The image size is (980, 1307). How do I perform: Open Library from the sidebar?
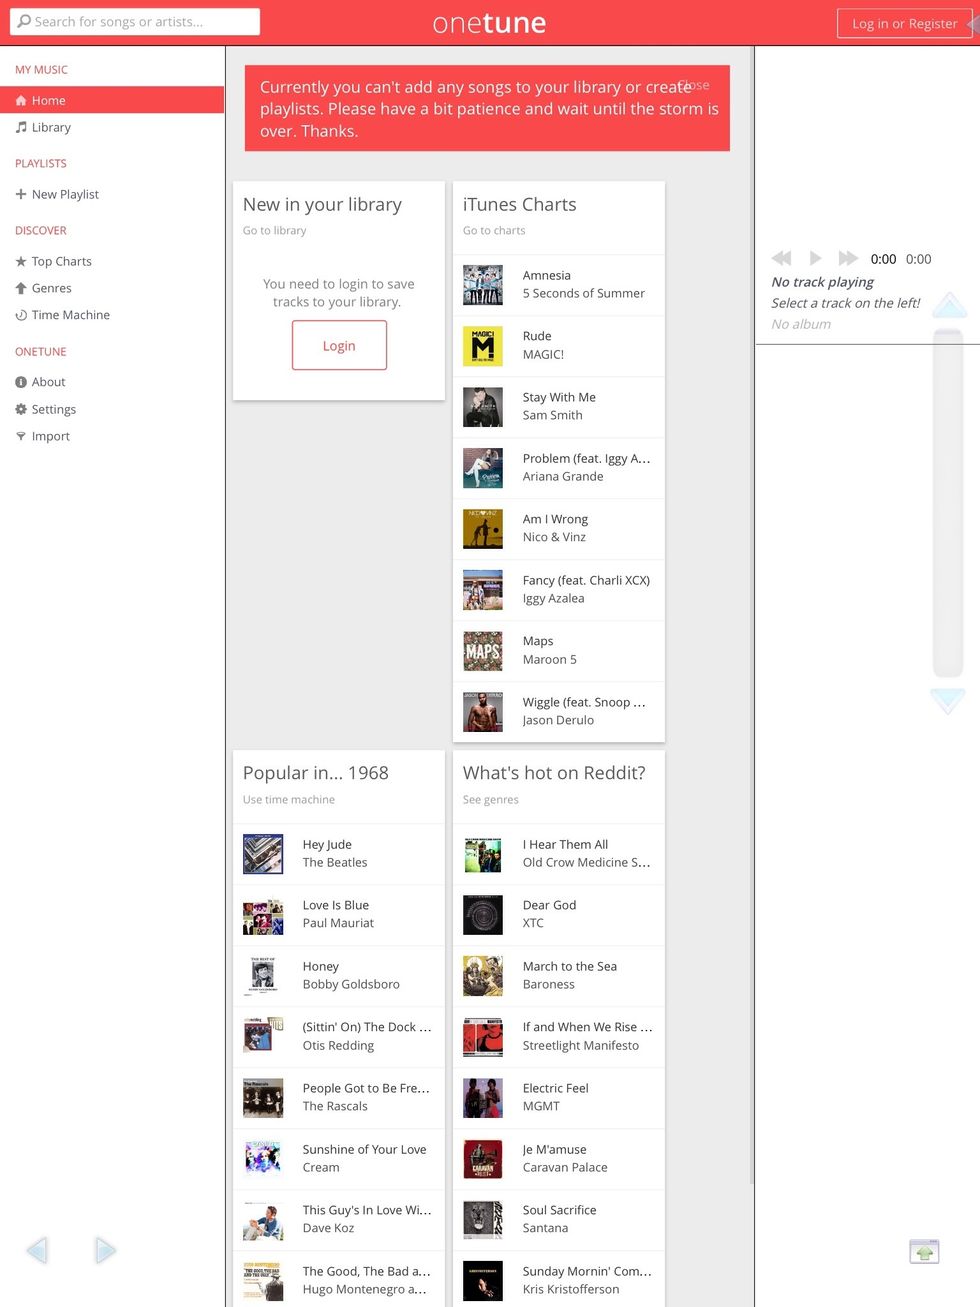point(19,127)
